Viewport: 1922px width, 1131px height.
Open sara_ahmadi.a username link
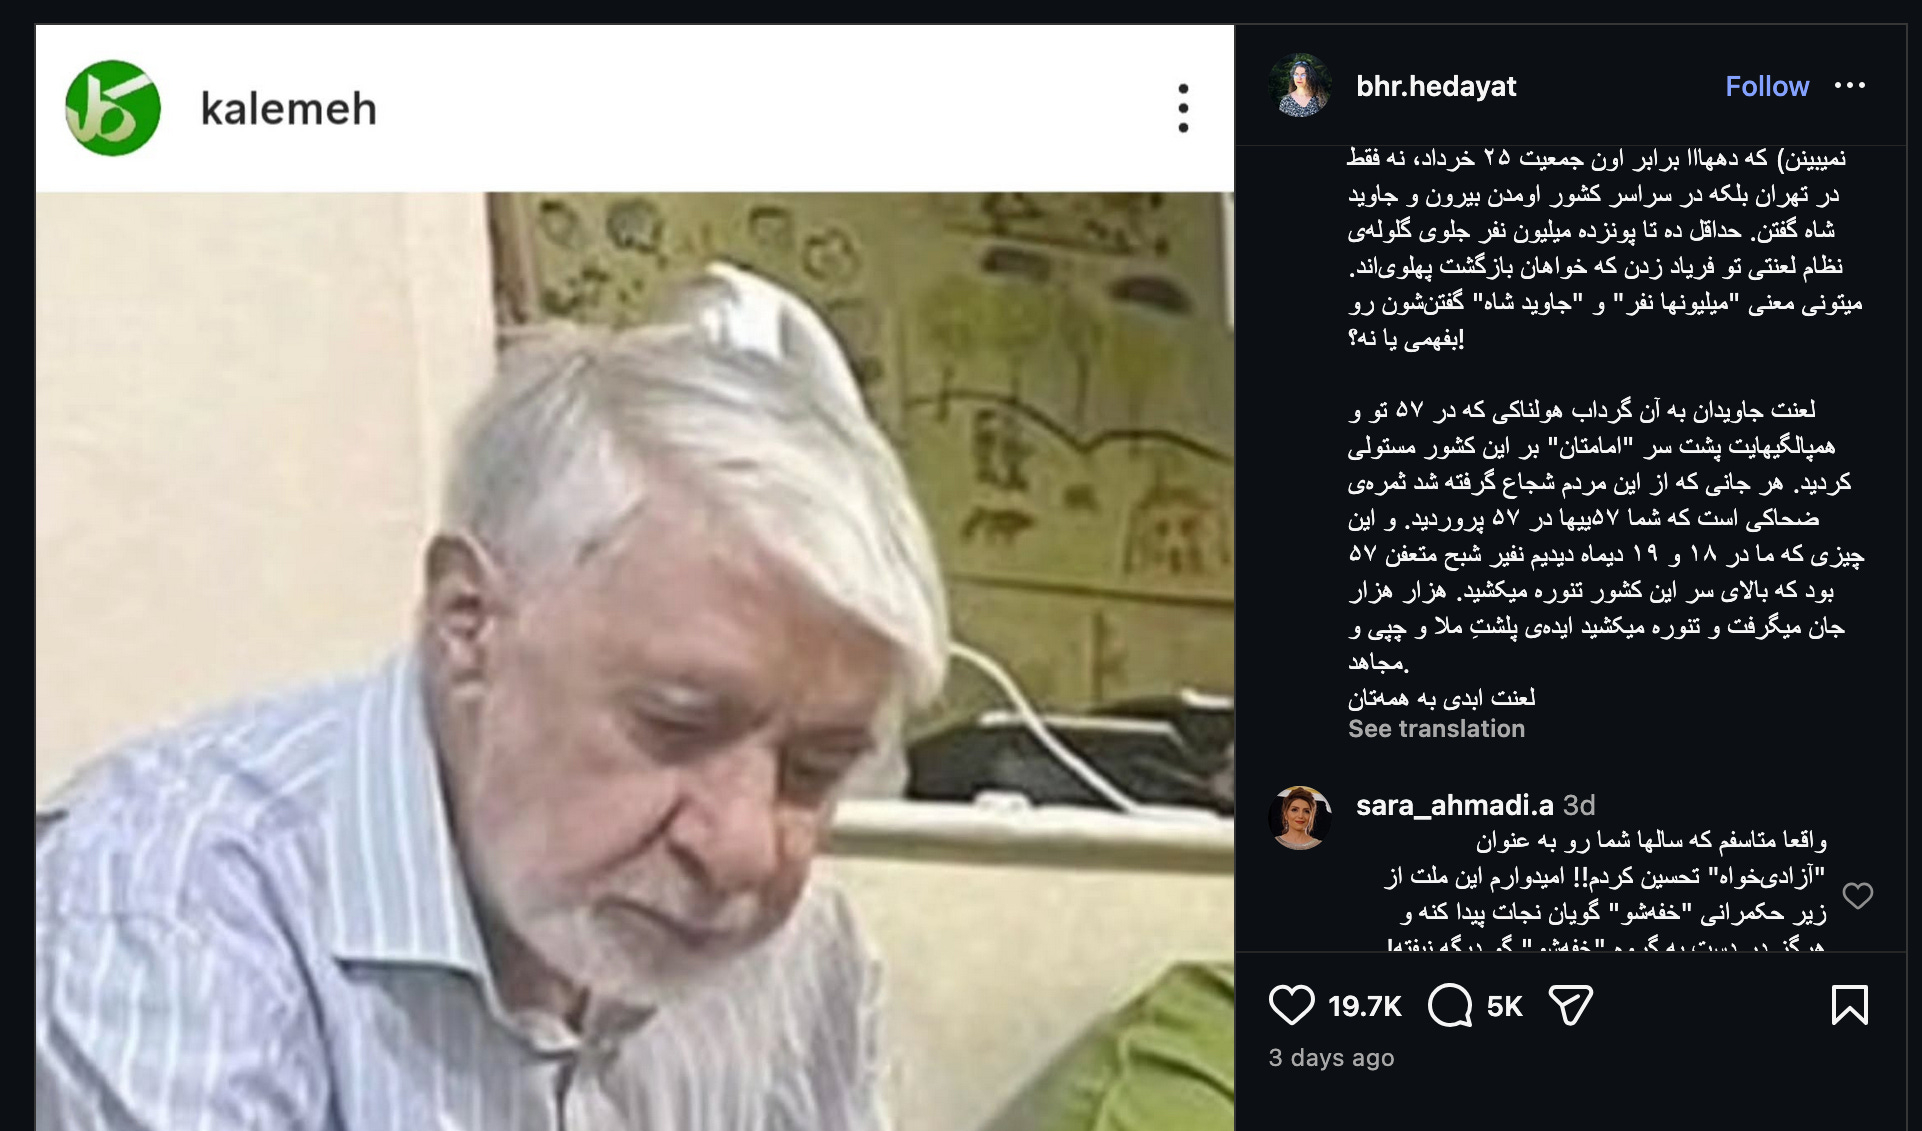[1455, 805]
